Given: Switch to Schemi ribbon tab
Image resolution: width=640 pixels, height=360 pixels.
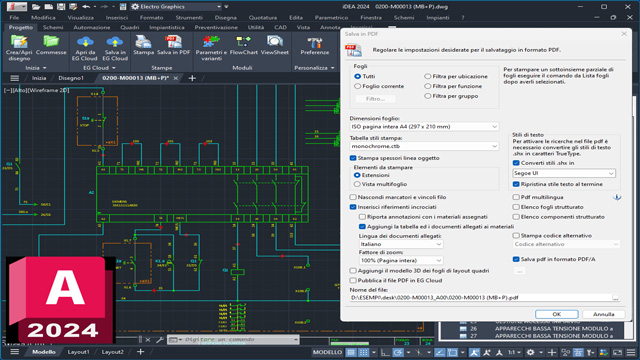Looking at the screenshot, I should point(53,27).
